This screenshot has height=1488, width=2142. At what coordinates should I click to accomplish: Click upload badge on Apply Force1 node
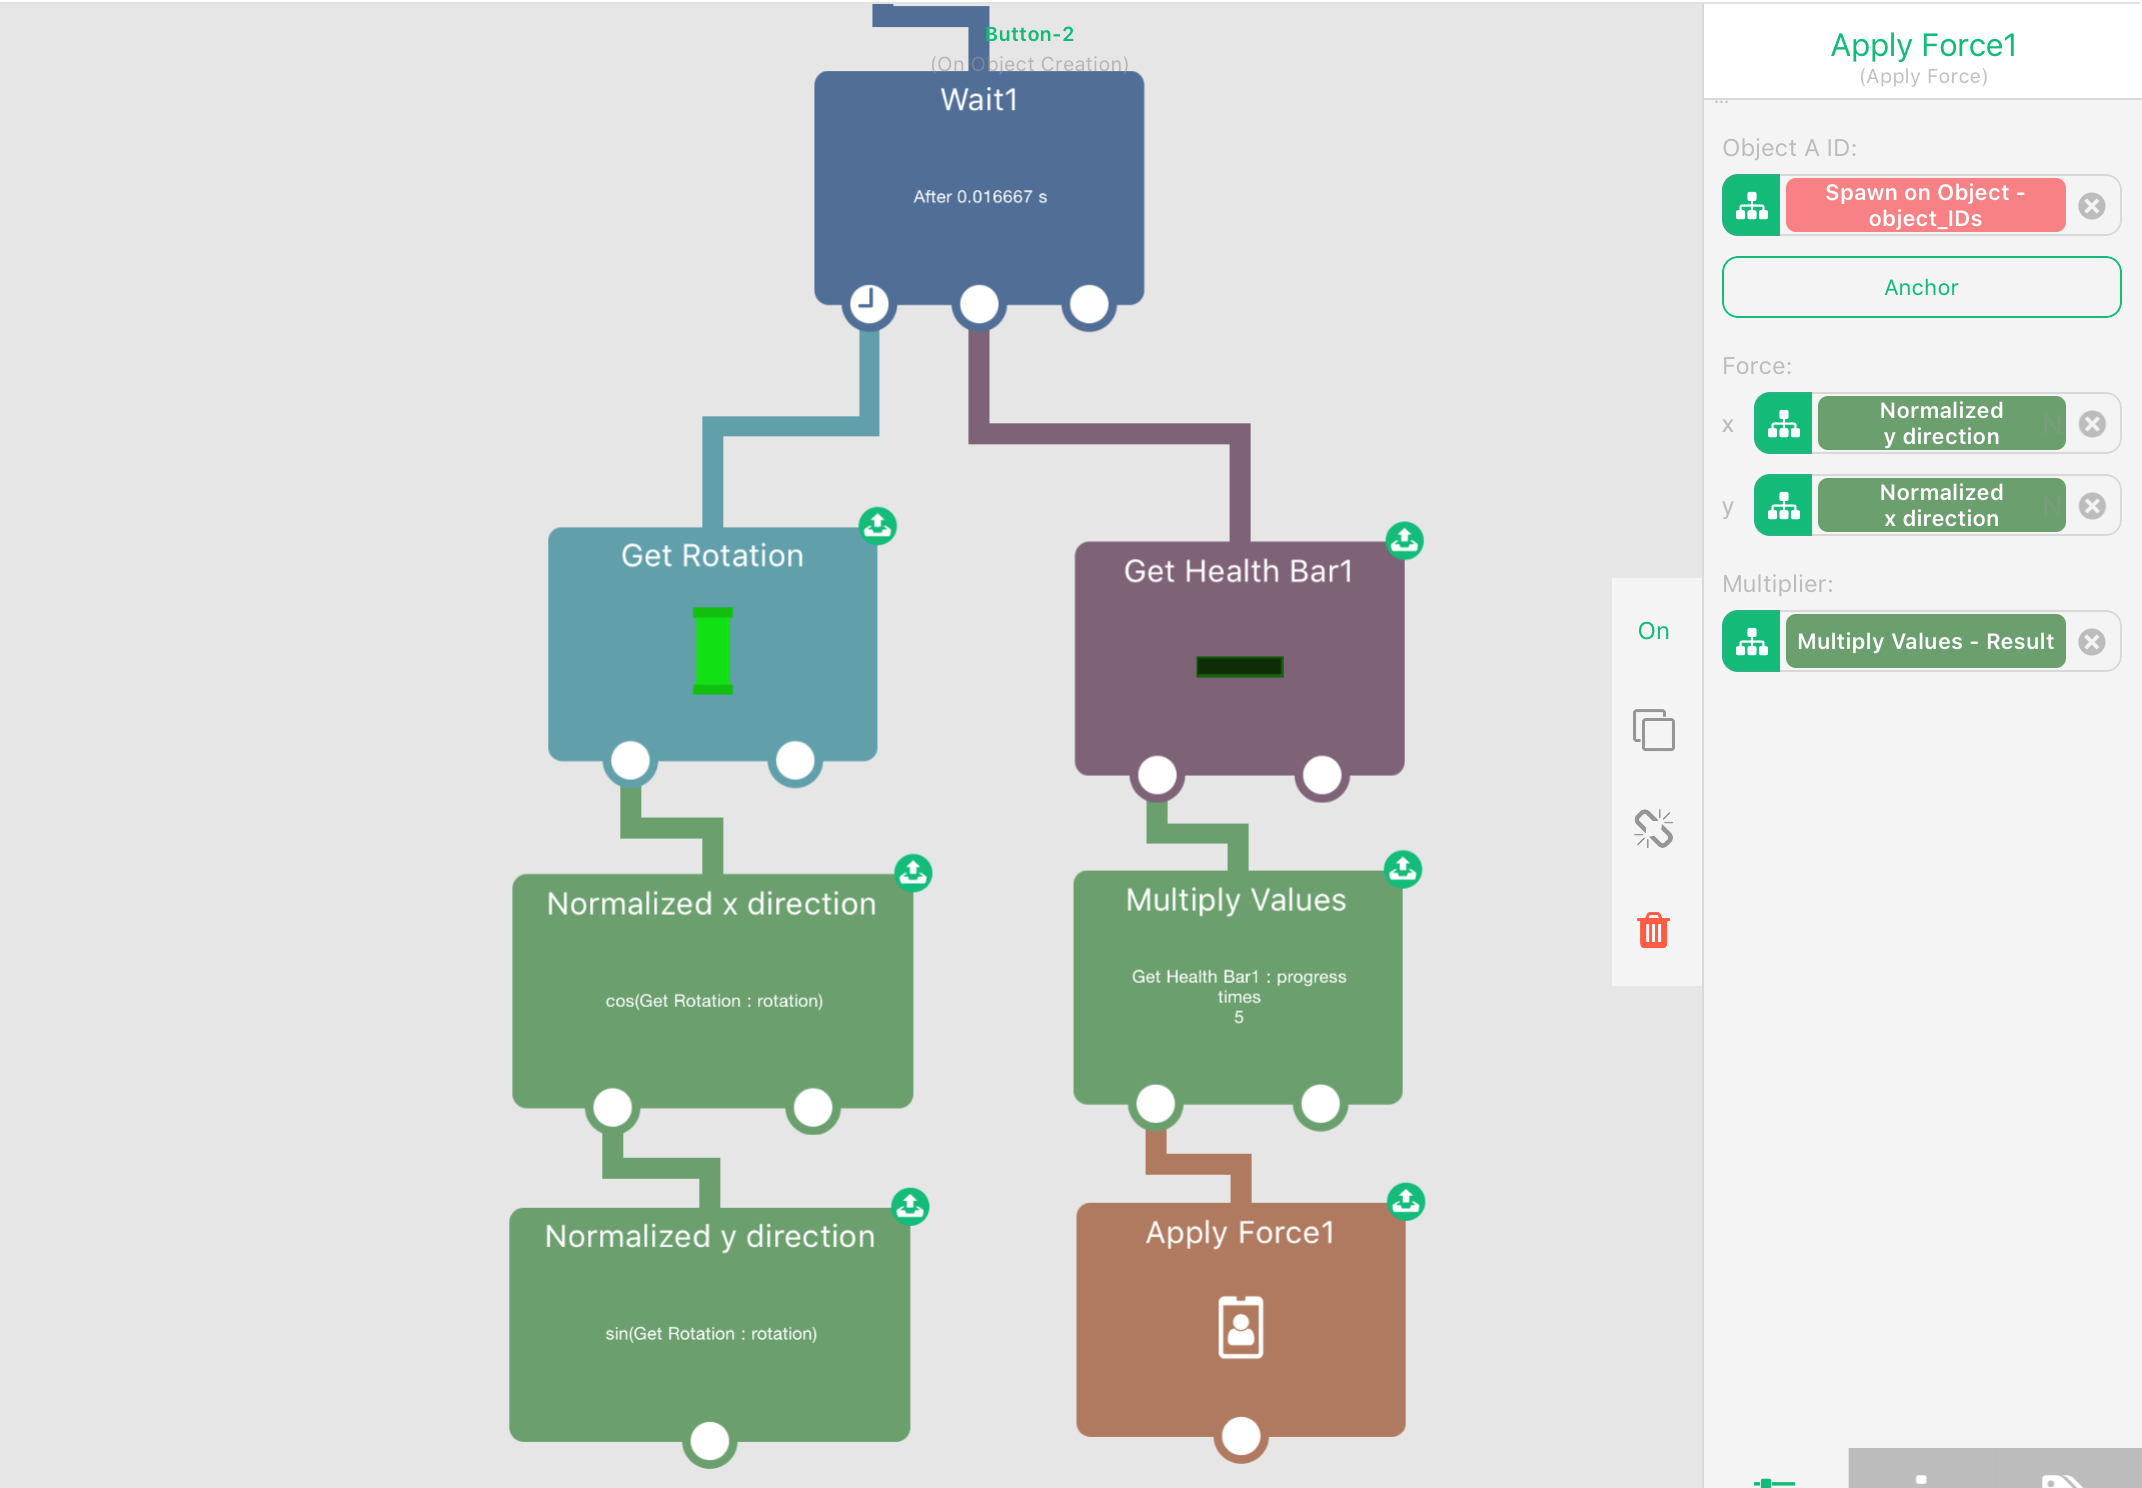(1405, 1201)
